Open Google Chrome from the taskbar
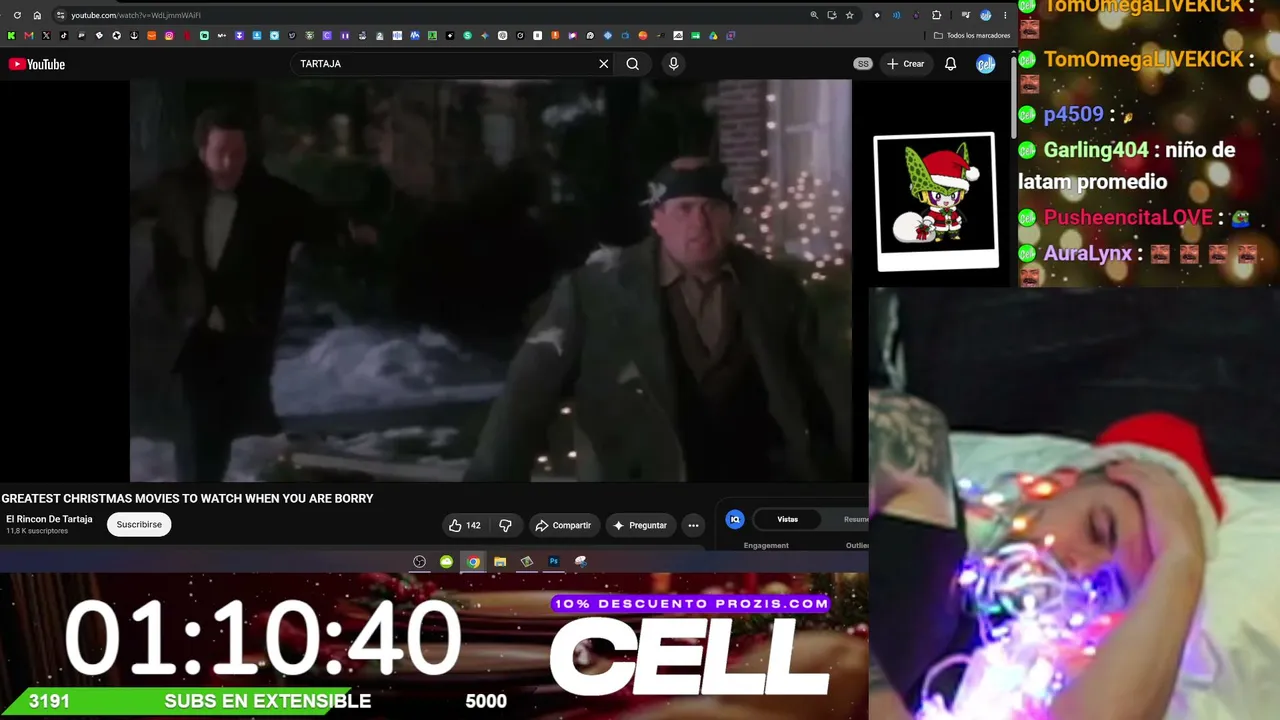 473,562
